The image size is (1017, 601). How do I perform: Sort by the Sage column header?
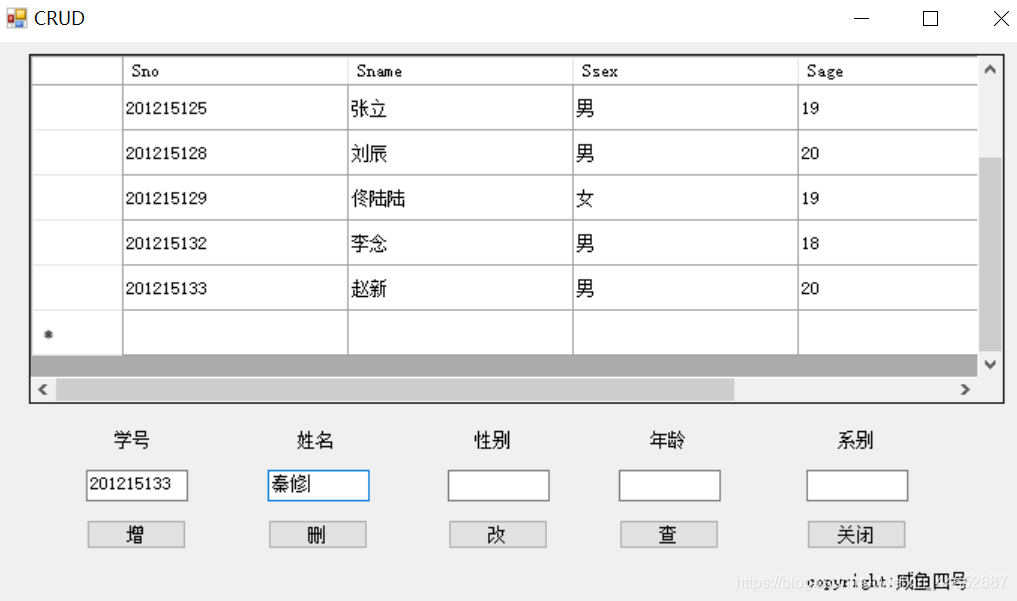(x=887, y=71)
